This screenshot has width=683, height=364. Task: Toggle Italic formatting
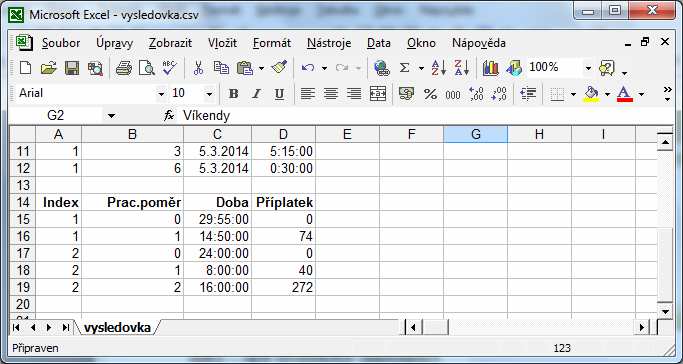click(257, 94)
